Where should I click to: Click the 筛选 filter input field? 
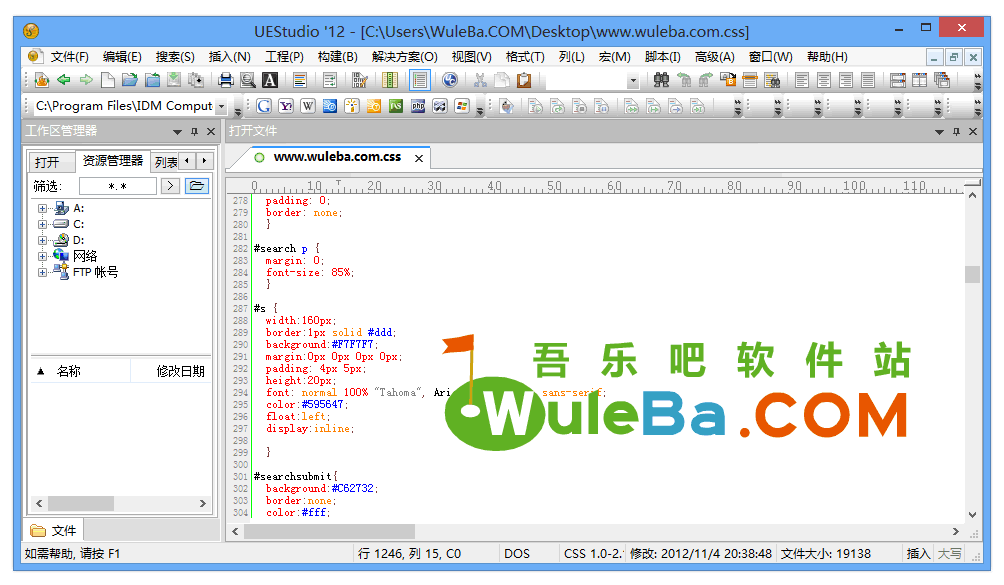coord(118,186)
